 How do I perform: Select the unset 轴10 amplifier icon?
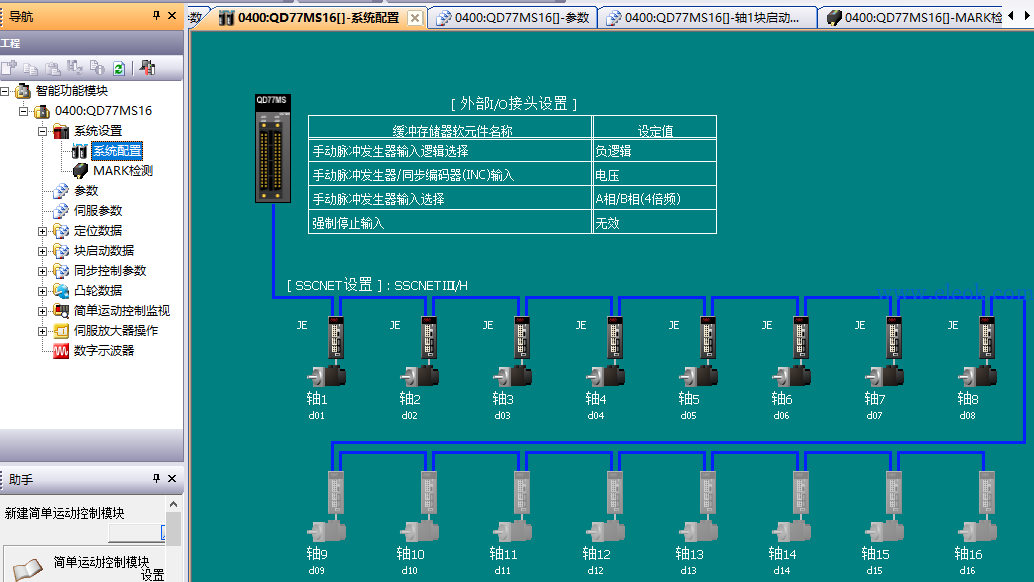(x=429, y=492)
